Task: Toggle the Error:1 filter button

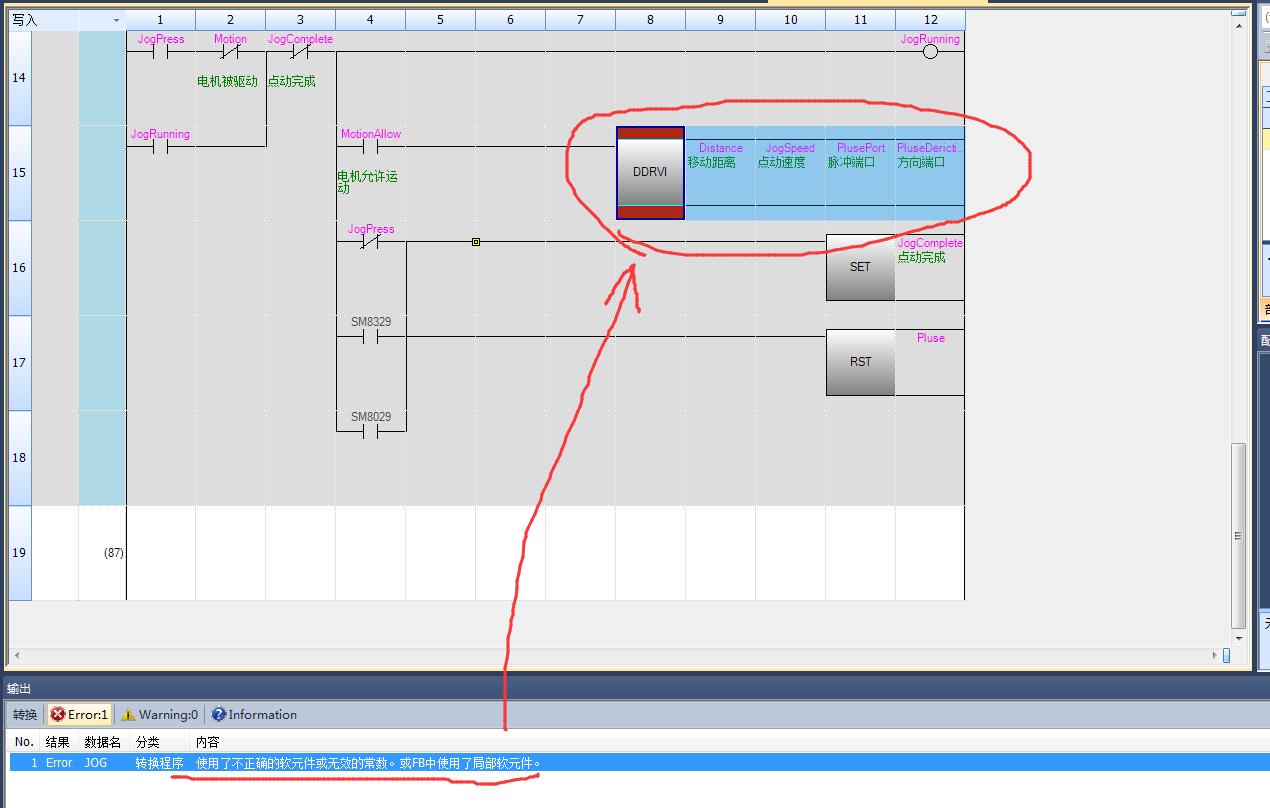Action: click(x=79, y=715)
